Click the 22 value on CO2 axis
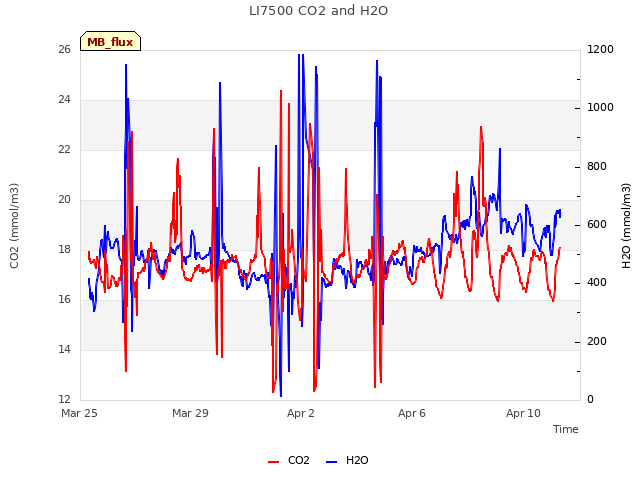The image size is (640, 480). point(64,149)
